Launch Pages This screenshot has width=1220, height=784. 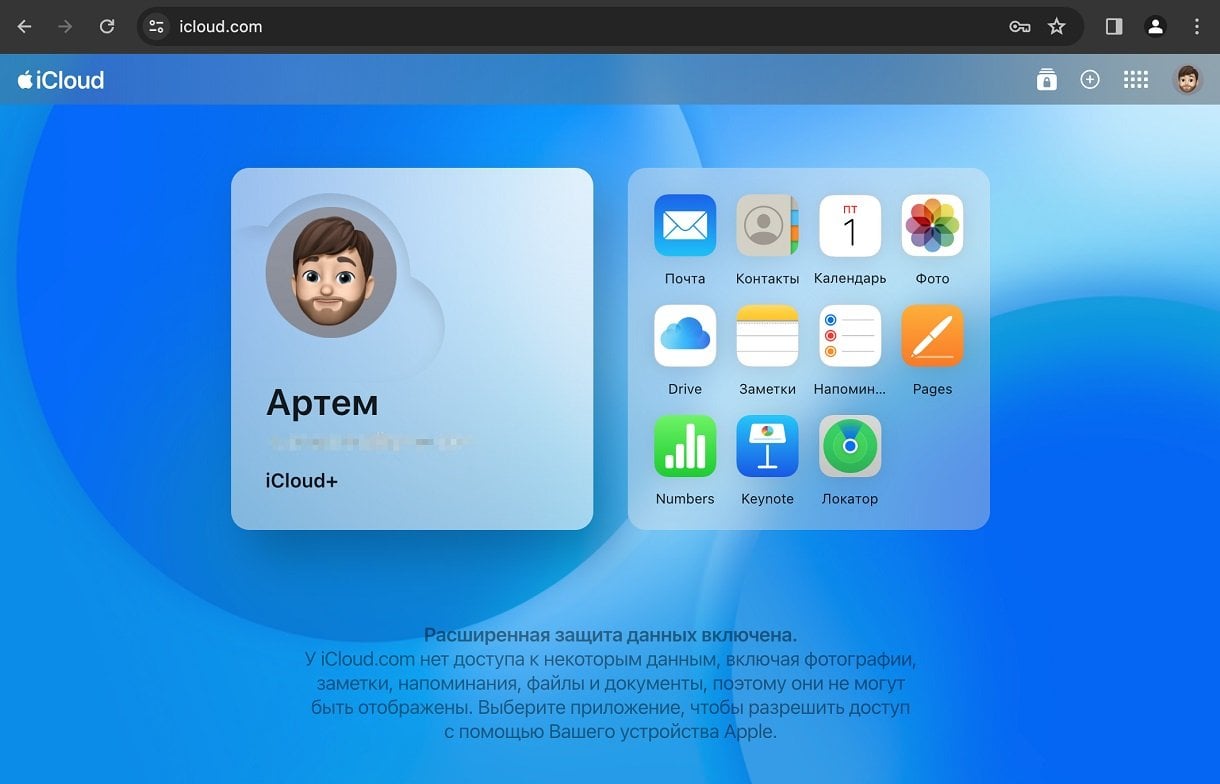point(932,336)
